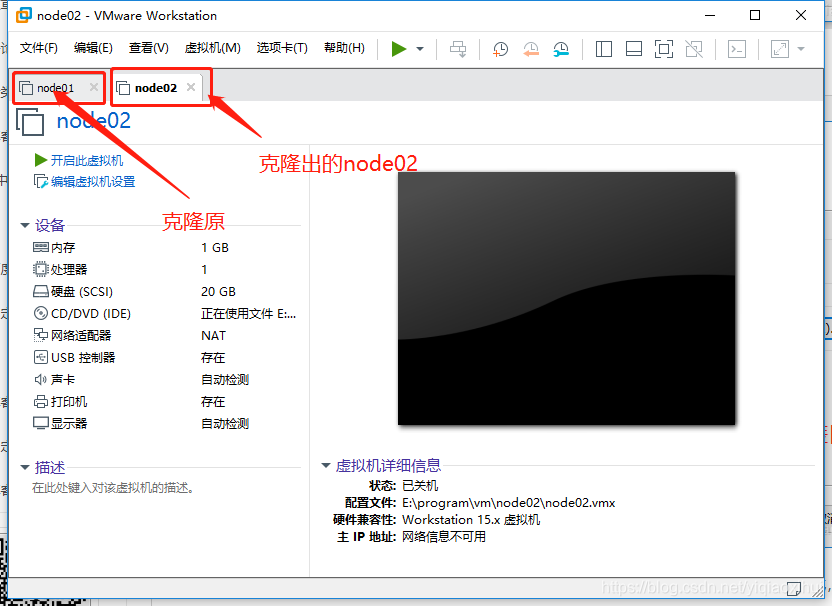Open the 选项卡(T) menu

pyautogui.click(x=282, y=48)
